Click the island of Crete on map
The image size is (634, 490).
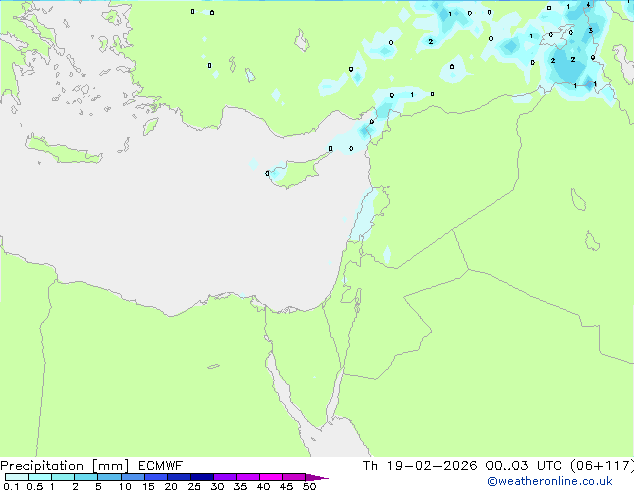coord(63,151)
